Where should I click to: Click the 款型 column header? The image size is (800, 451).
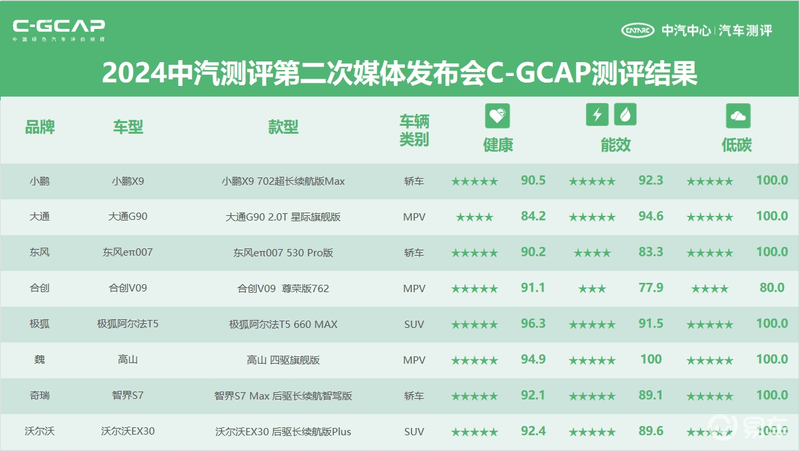(x=283, y=127)
